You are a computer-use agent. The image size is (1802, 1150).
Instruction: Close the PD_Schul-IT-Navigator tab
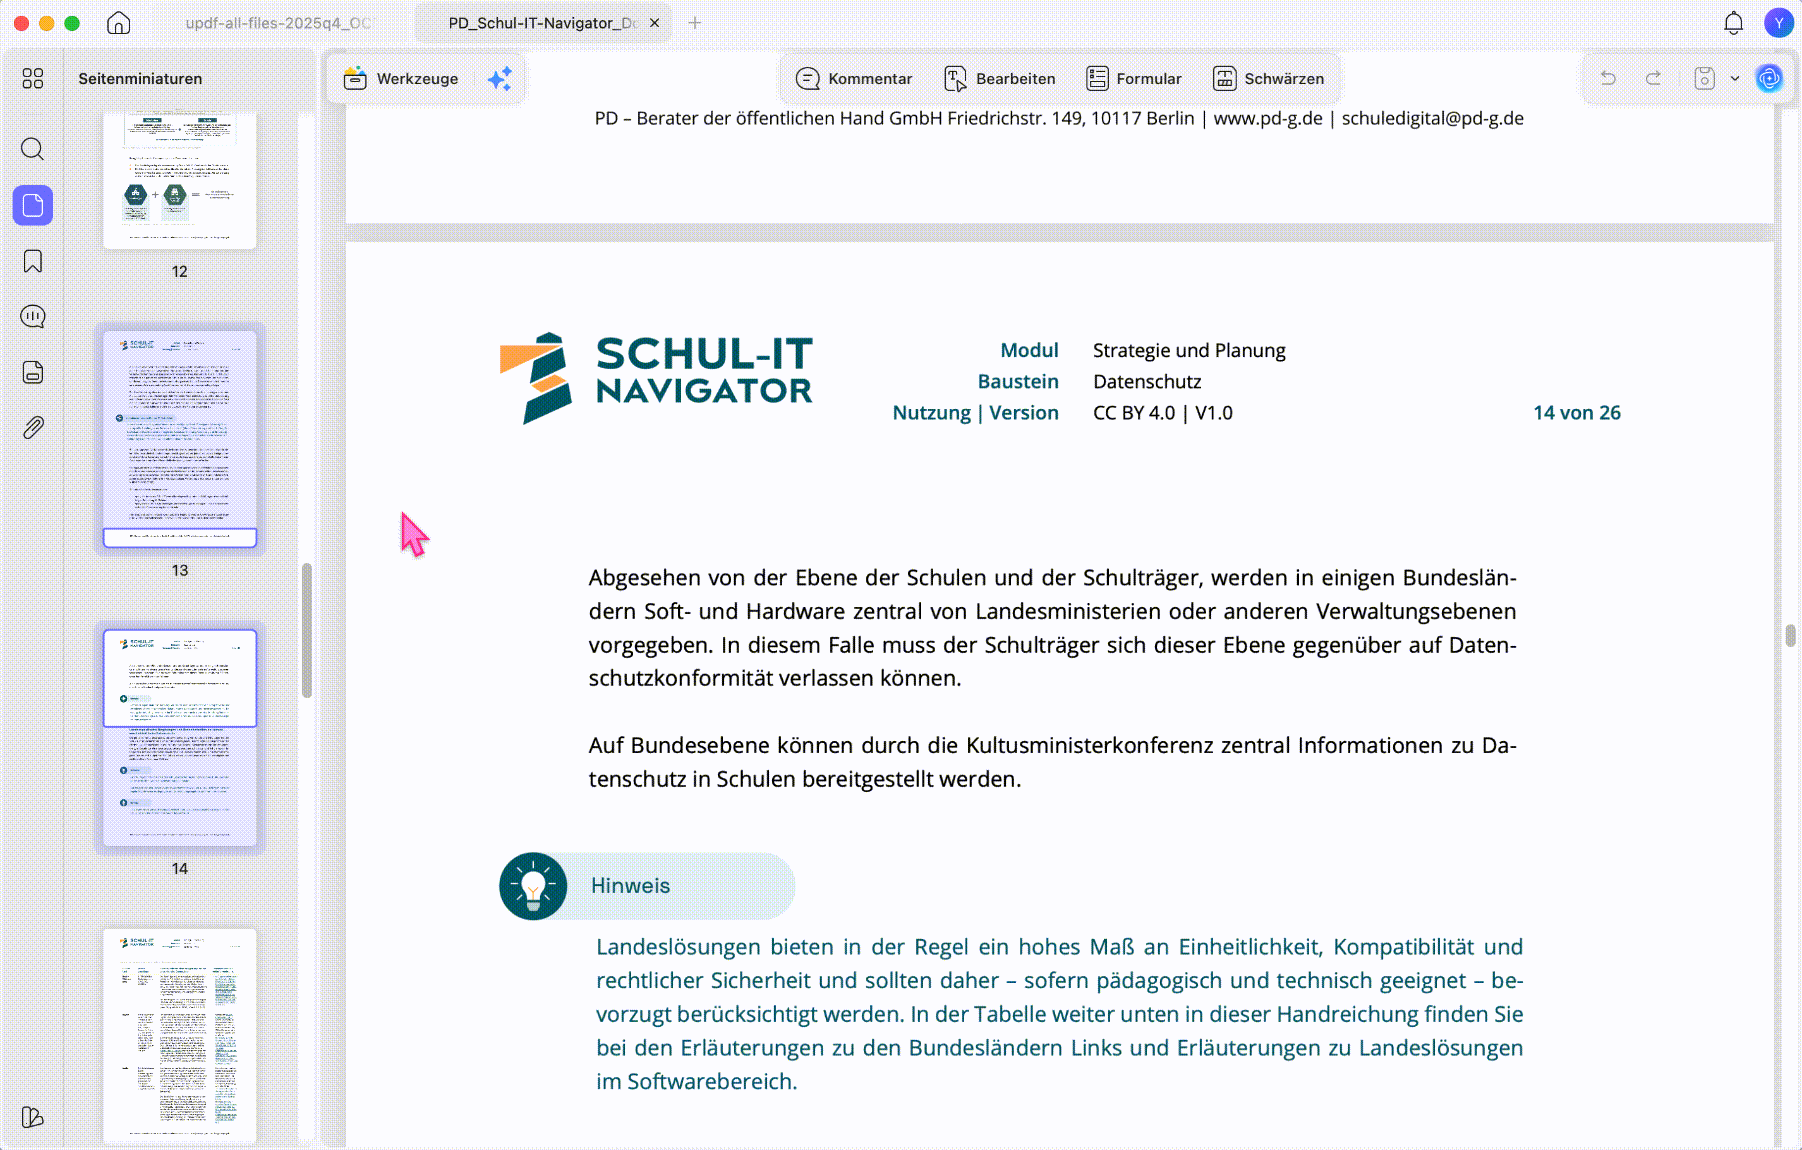(655, 23)
